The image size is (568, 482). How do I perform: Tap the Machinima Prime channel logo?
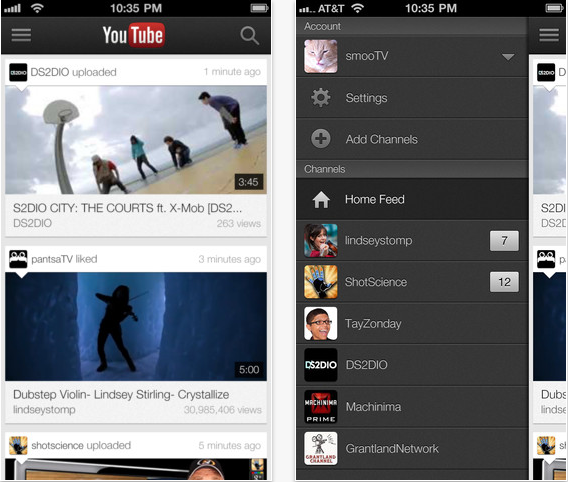pos(321,407)
